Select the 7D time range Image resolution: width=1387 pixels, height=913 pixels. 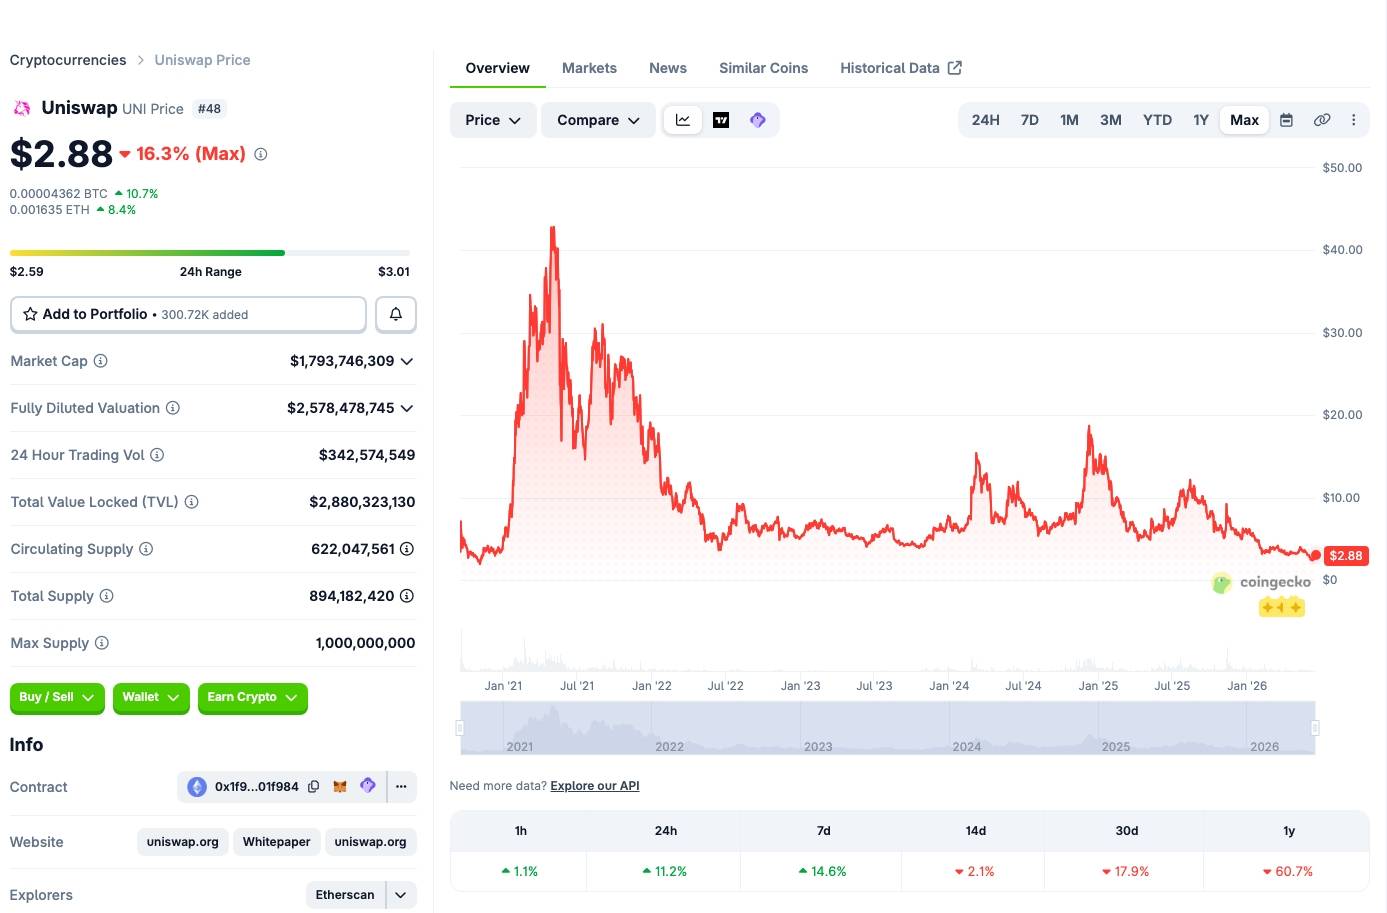tap(1030, 120)
